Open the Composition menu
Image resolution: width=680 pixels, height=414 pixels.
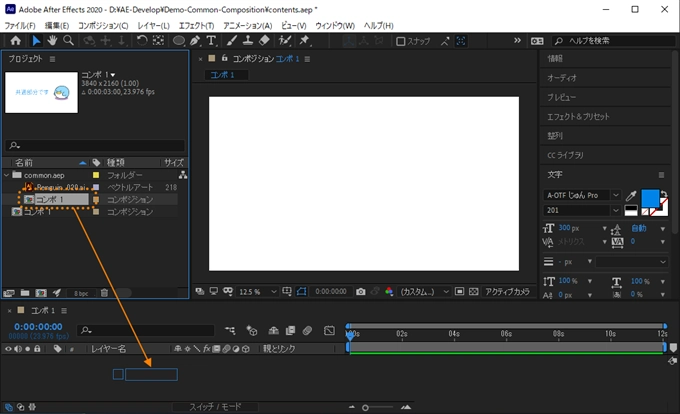point(103,26)
